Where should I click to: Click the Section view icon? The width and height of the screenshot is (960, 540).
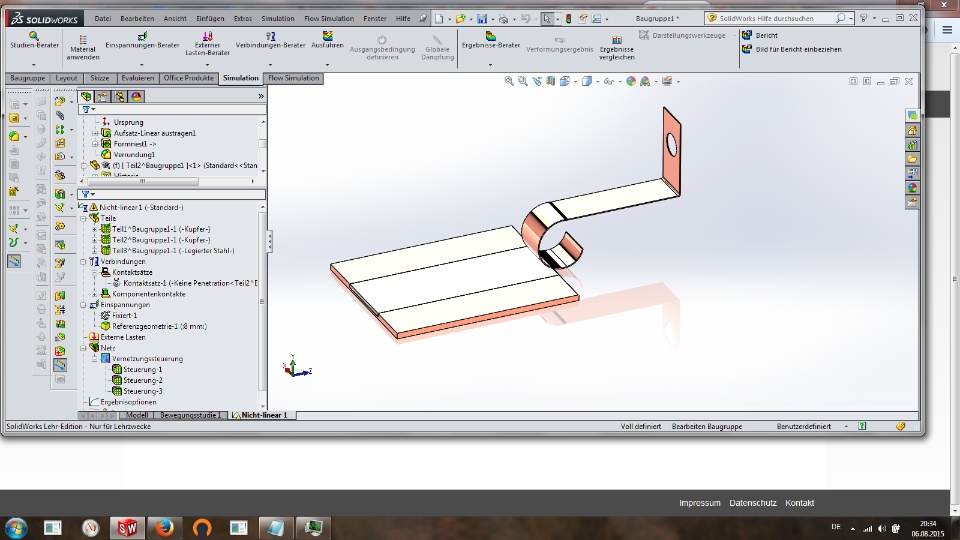coord(551,81)
